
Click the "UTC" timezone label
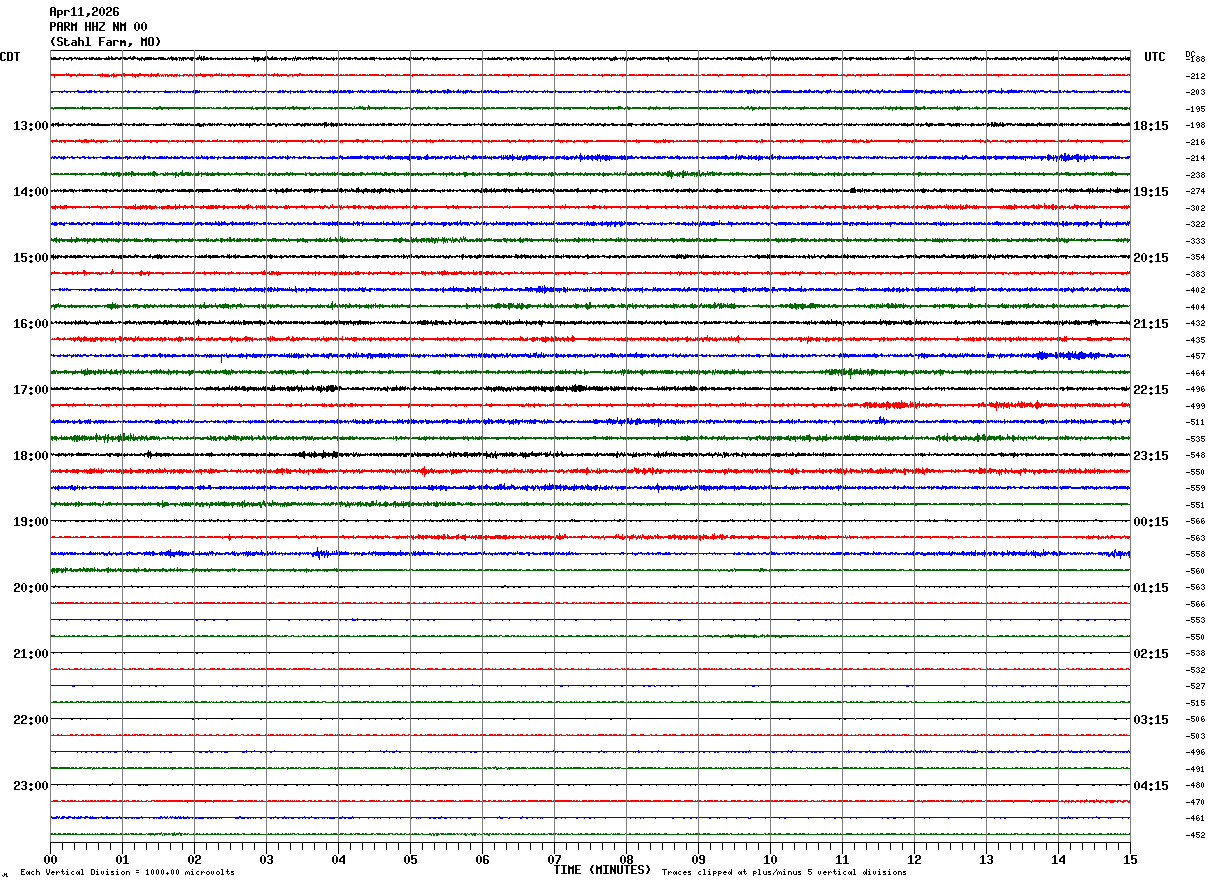[x=1155, y=57]
